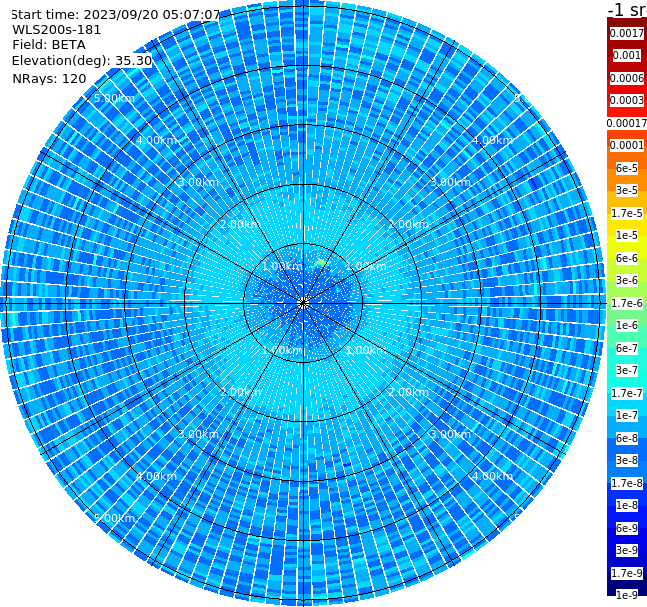Select the 2.00km ring label in upper-right quadrant
This screenshot has height=607, width=647.
[409, 224]
